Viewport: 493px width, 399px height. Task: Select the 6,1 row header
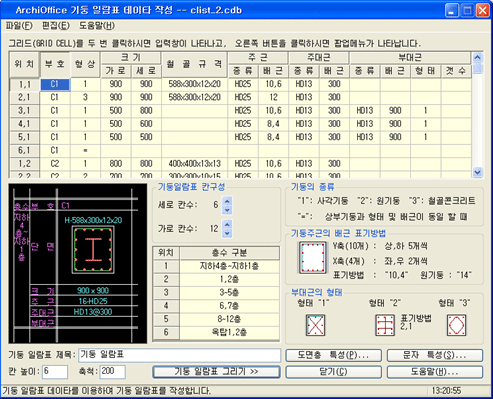pos(24,151)
